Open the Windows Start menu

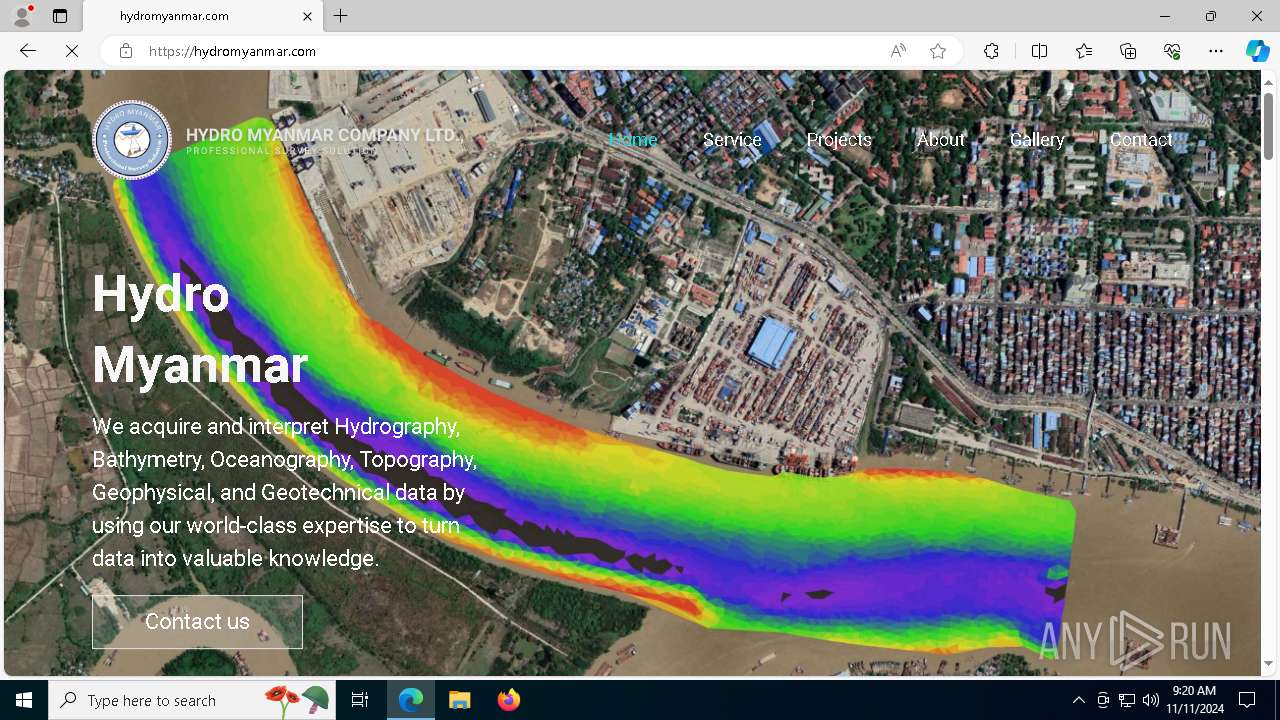point(24,700)
